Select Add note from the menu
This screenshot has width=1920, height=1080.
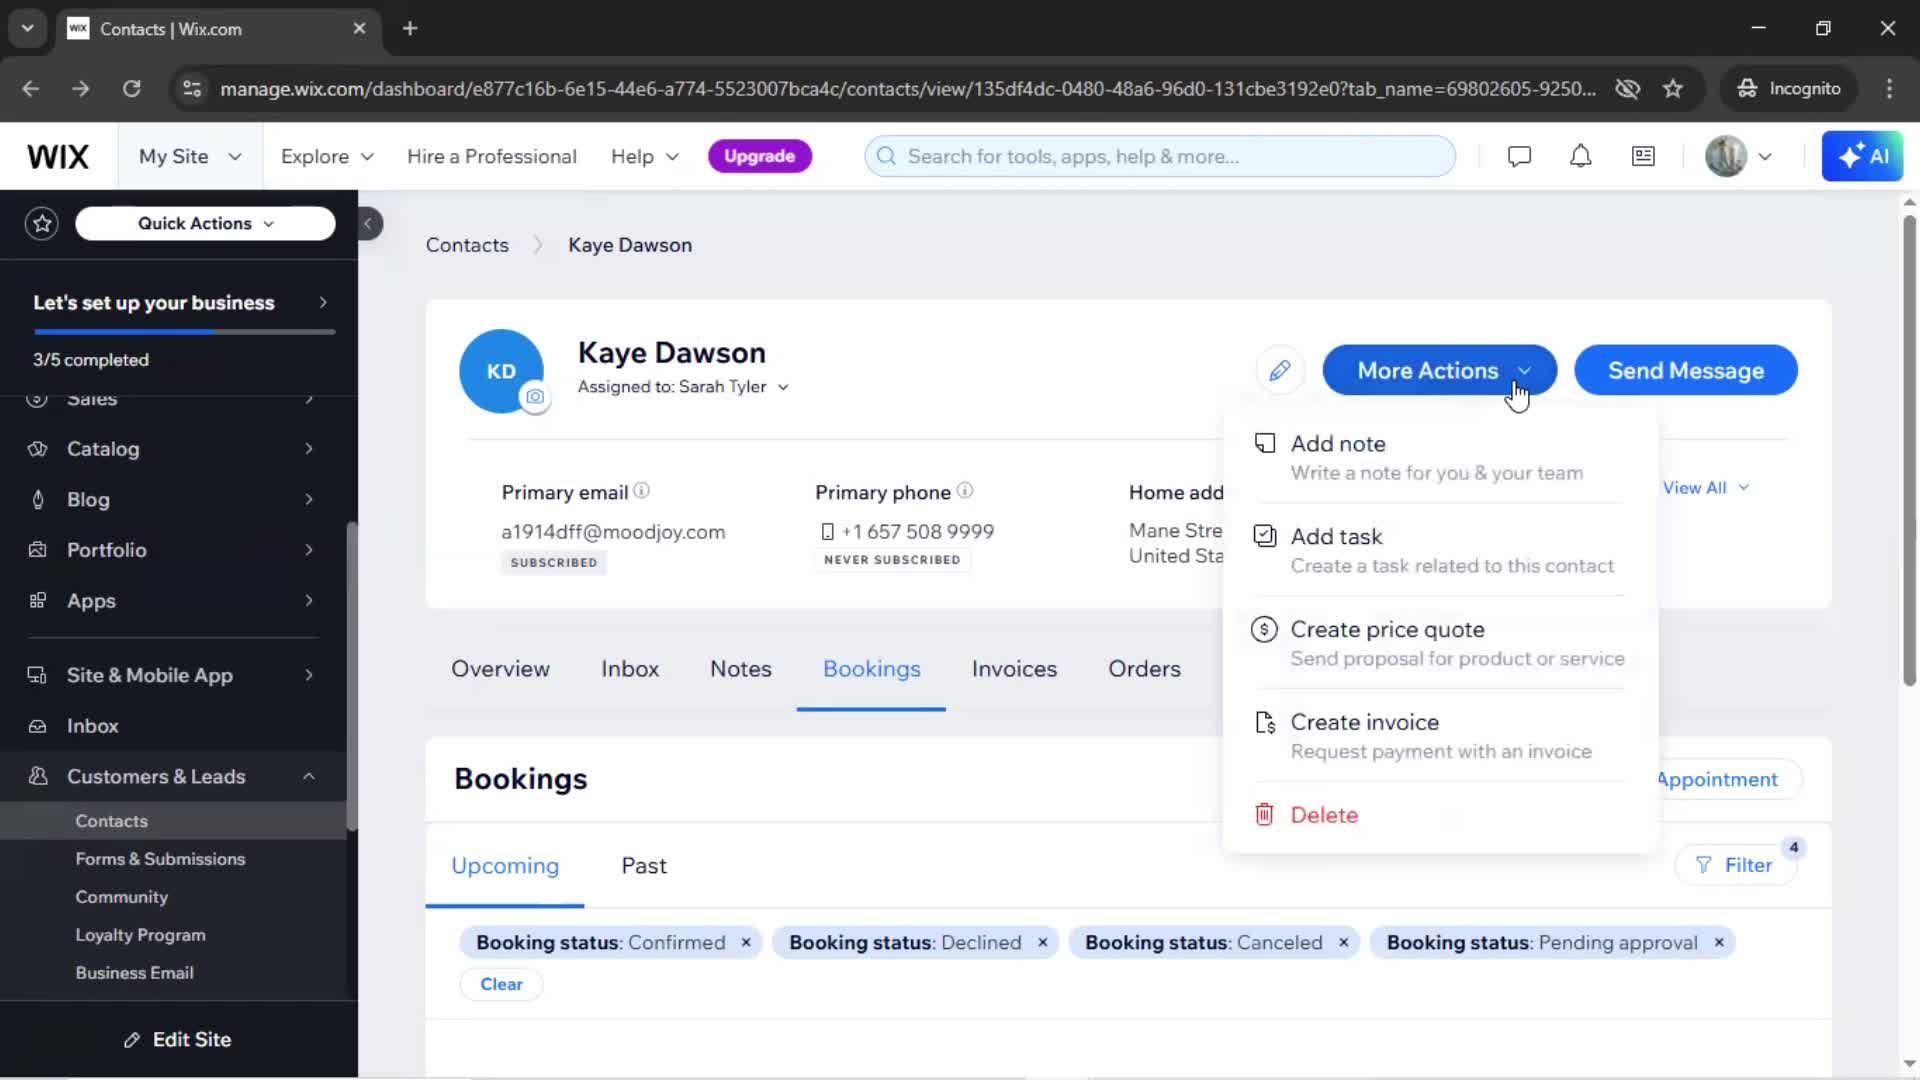[x=1439, y=457]
